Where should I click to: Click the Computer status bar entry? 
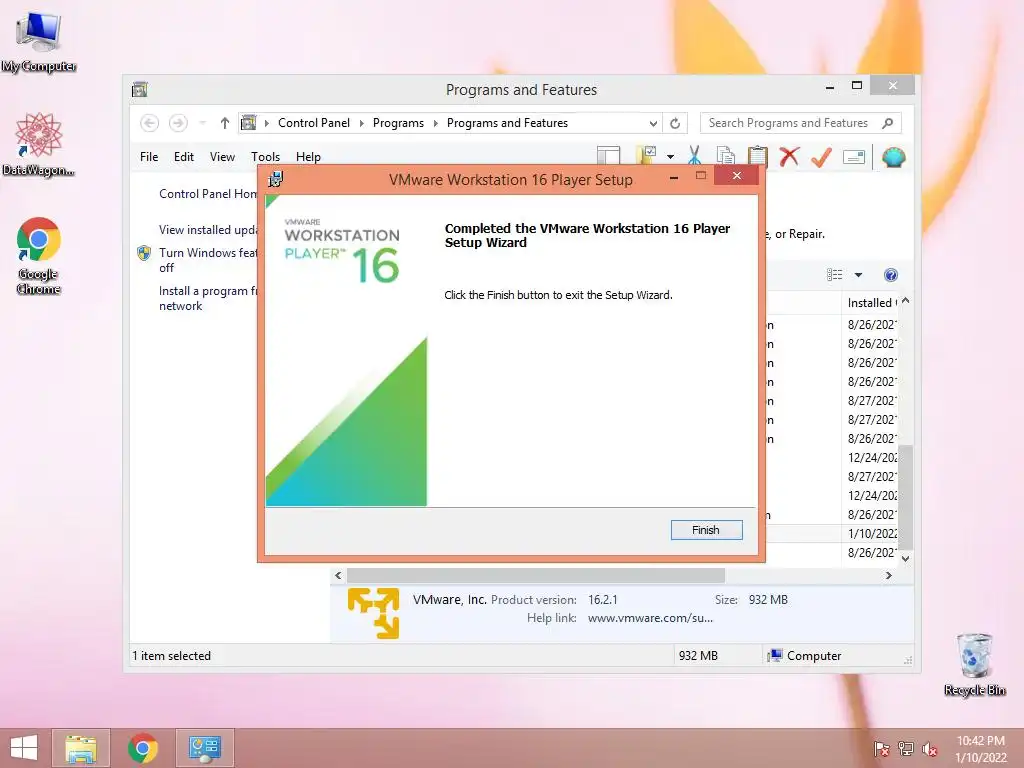pyautogui.click(x=805, y=656)
